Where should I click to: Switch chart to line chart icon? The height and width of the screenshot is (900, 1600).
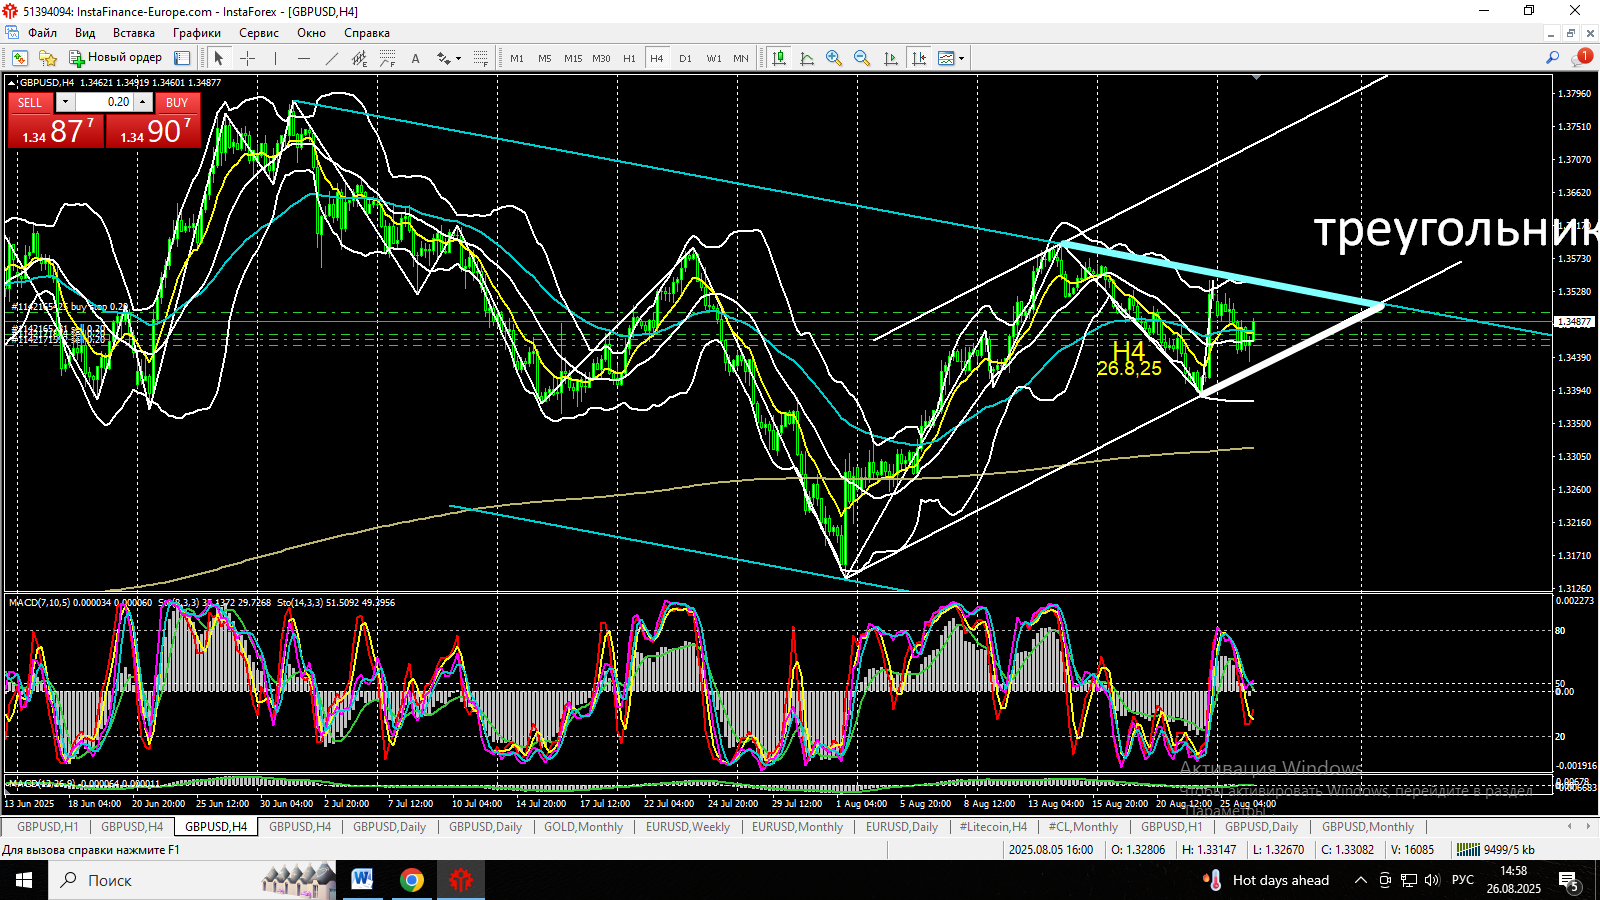click(x=807, y=58)
